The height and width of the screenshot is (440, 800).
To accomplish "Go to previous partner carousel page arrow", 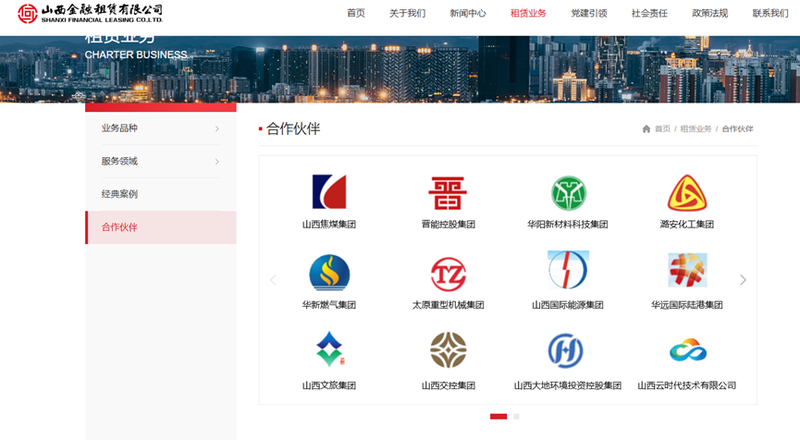I will pos(273,280).
